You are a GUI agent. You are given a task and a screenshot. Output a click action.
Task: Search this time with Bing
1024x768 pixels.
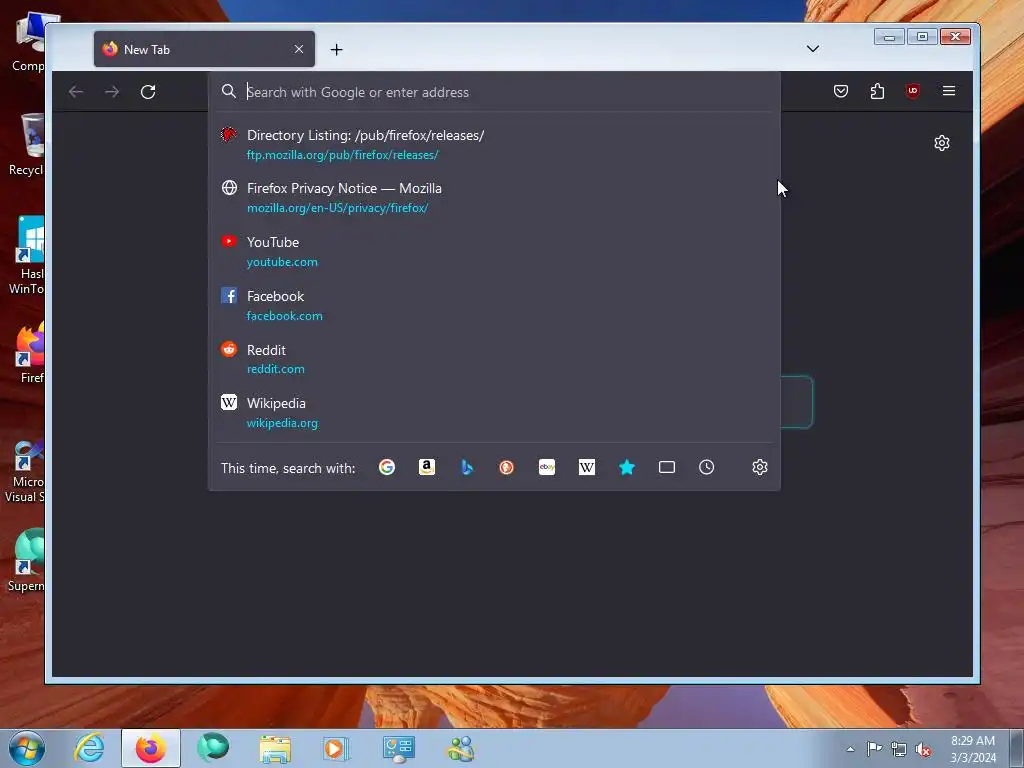[466, 467]
